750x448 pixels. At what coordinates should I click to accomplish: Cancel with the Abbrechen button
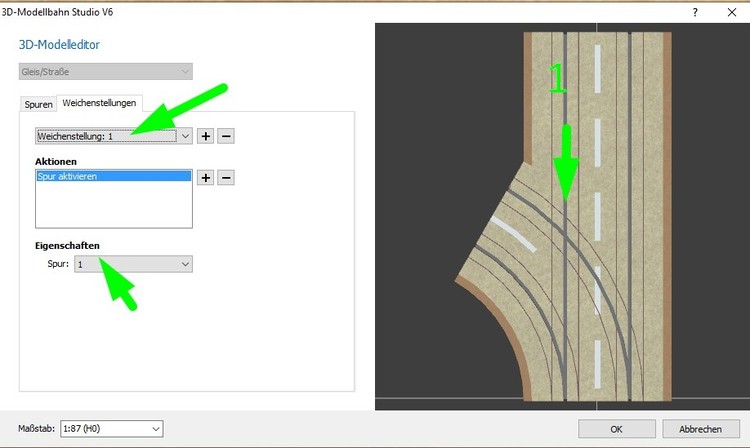tap(701, 429)
